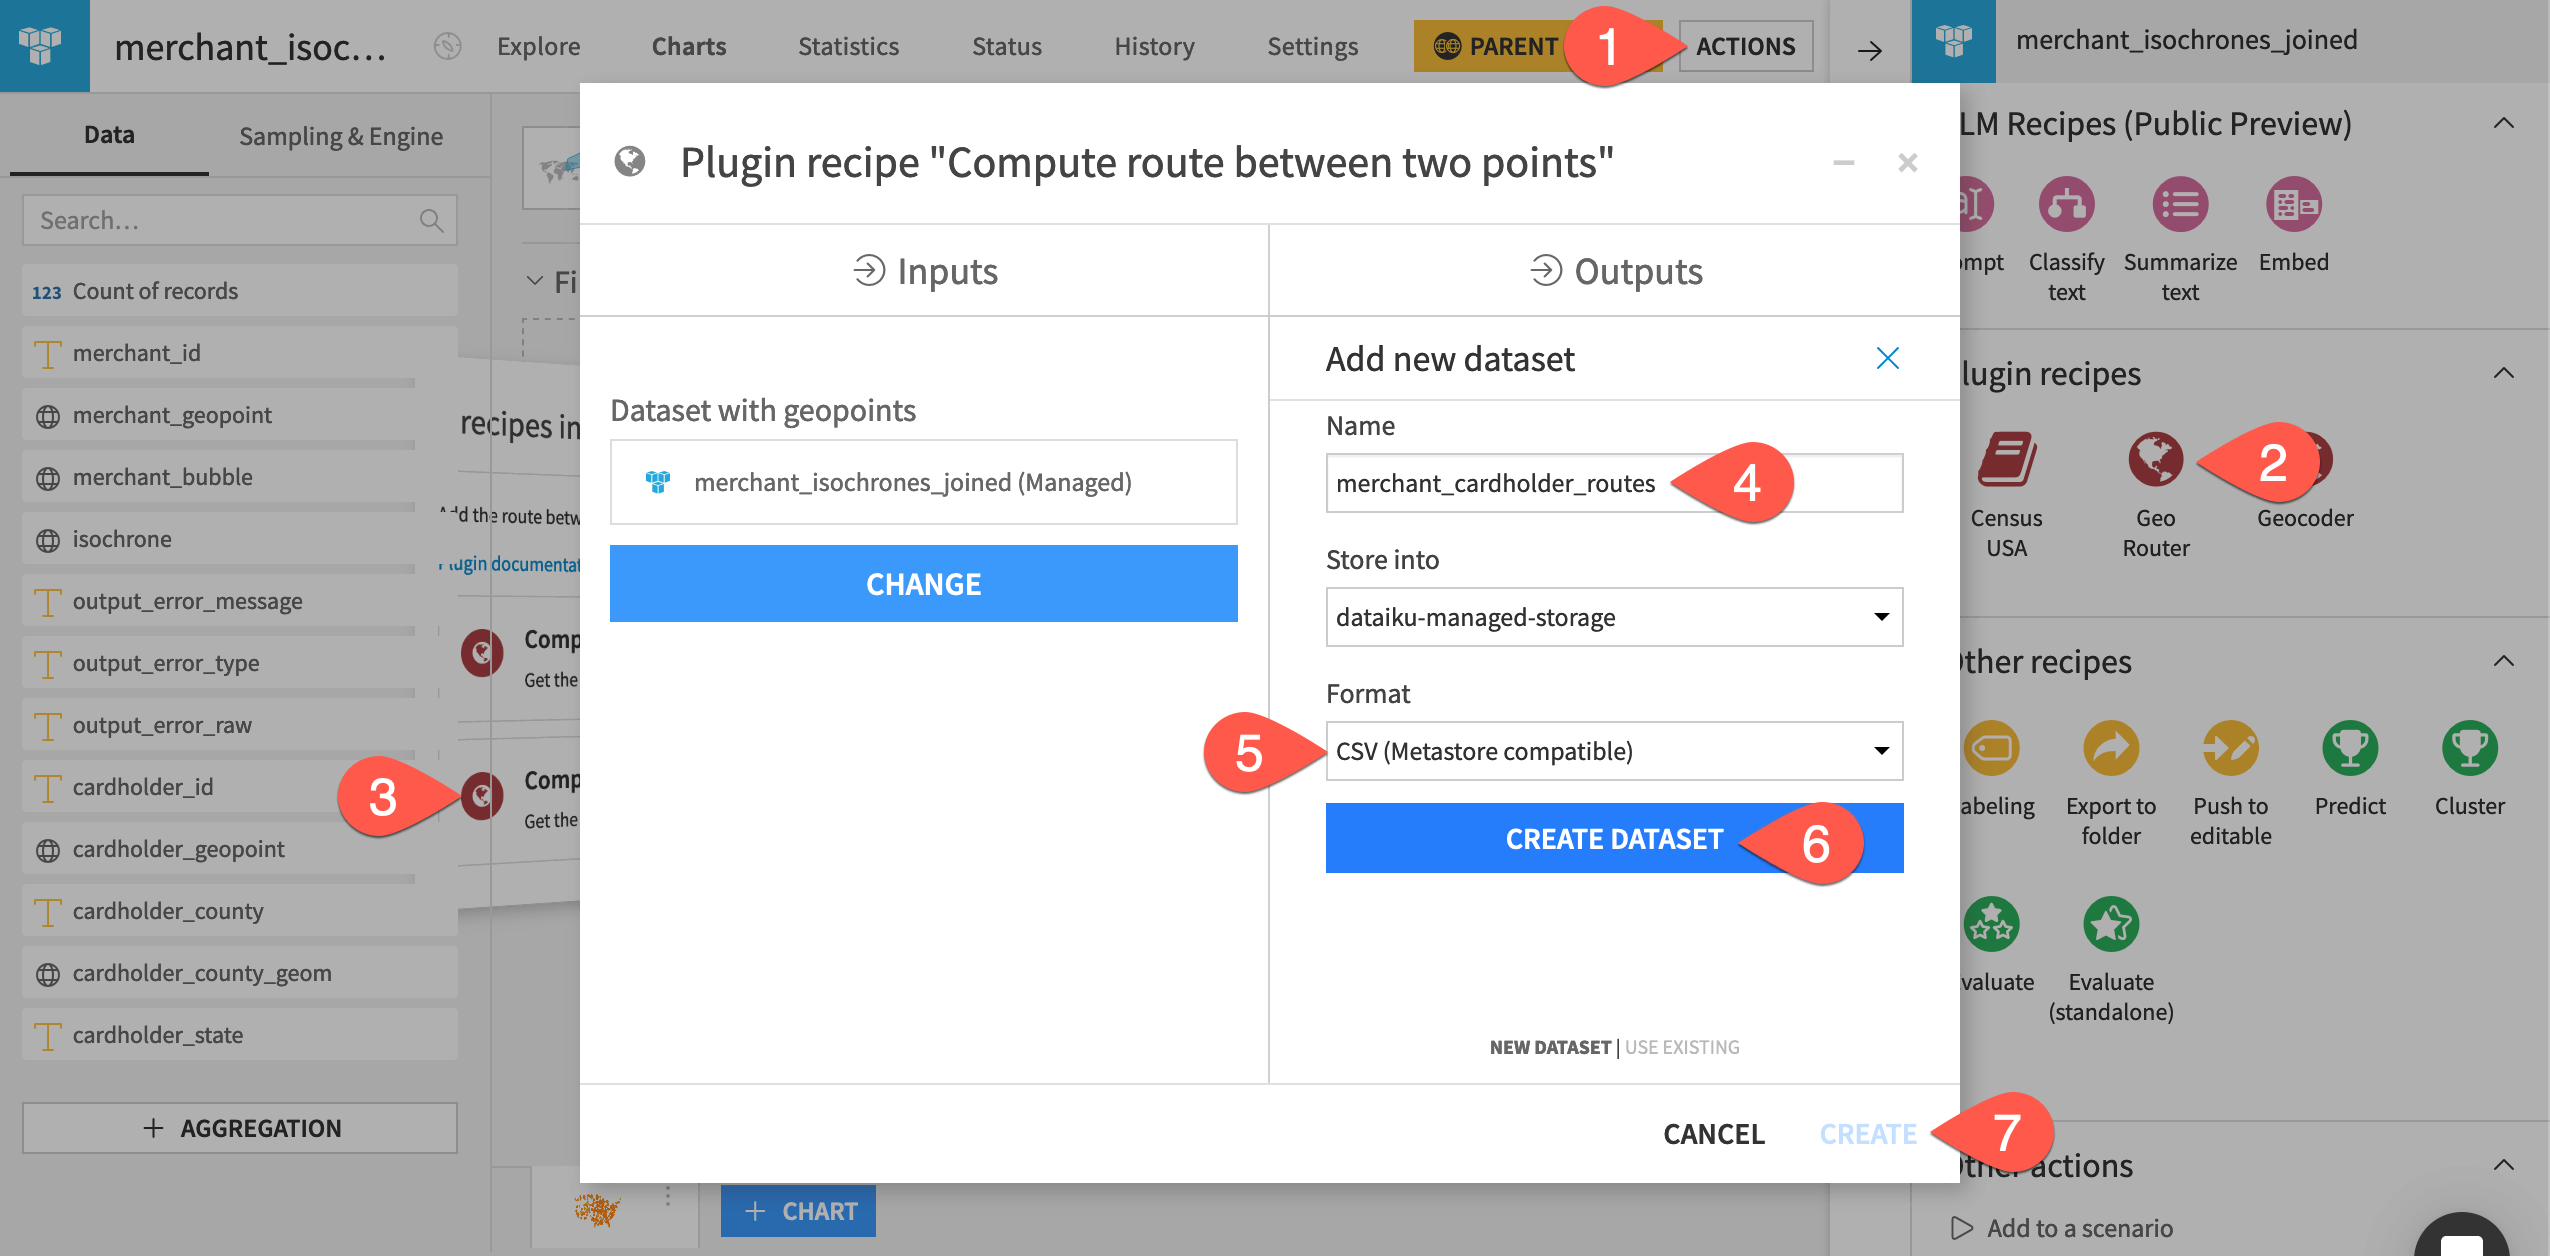Open the Summarize text recipe icon
2550x1256 pixels.
(2180, 204)
